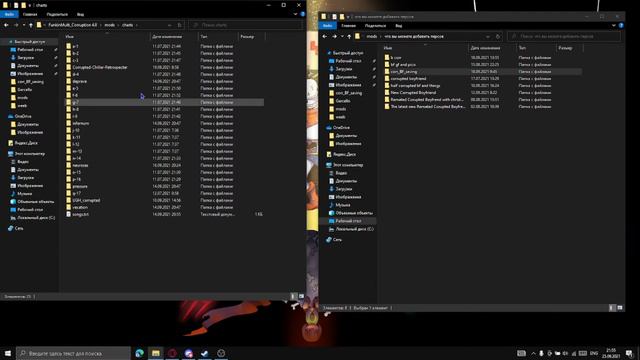Select 'The latest new Remated Corrupted Boyfre...' folder

[427, 106]
